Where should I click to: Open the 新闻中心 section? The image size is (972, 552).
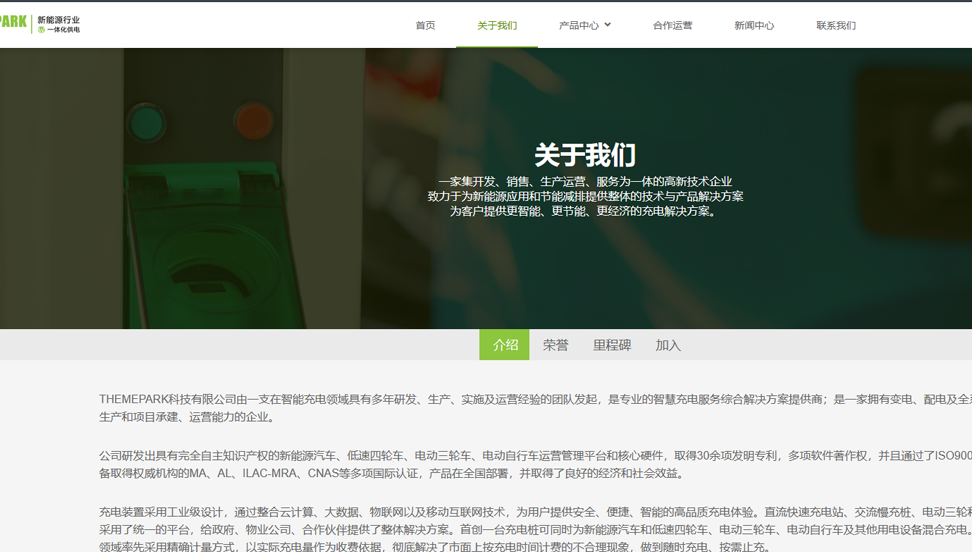(x=754, y=25)
